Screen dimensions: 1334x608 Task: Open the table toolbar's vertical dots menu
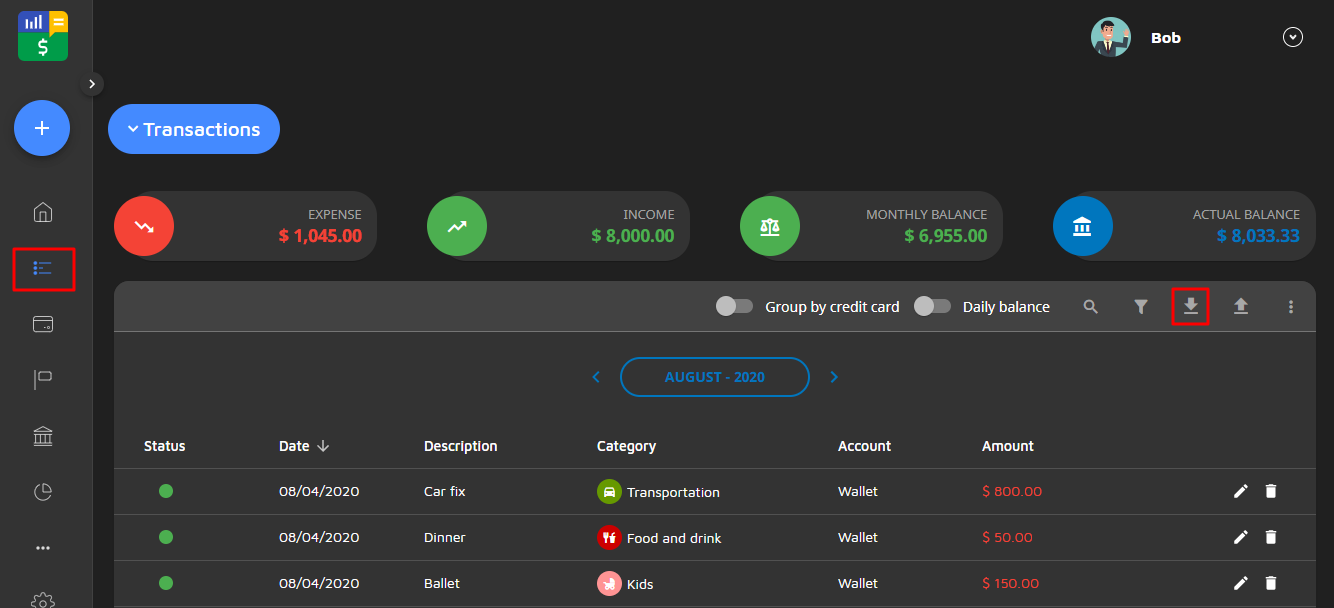tap(1291, 307)
